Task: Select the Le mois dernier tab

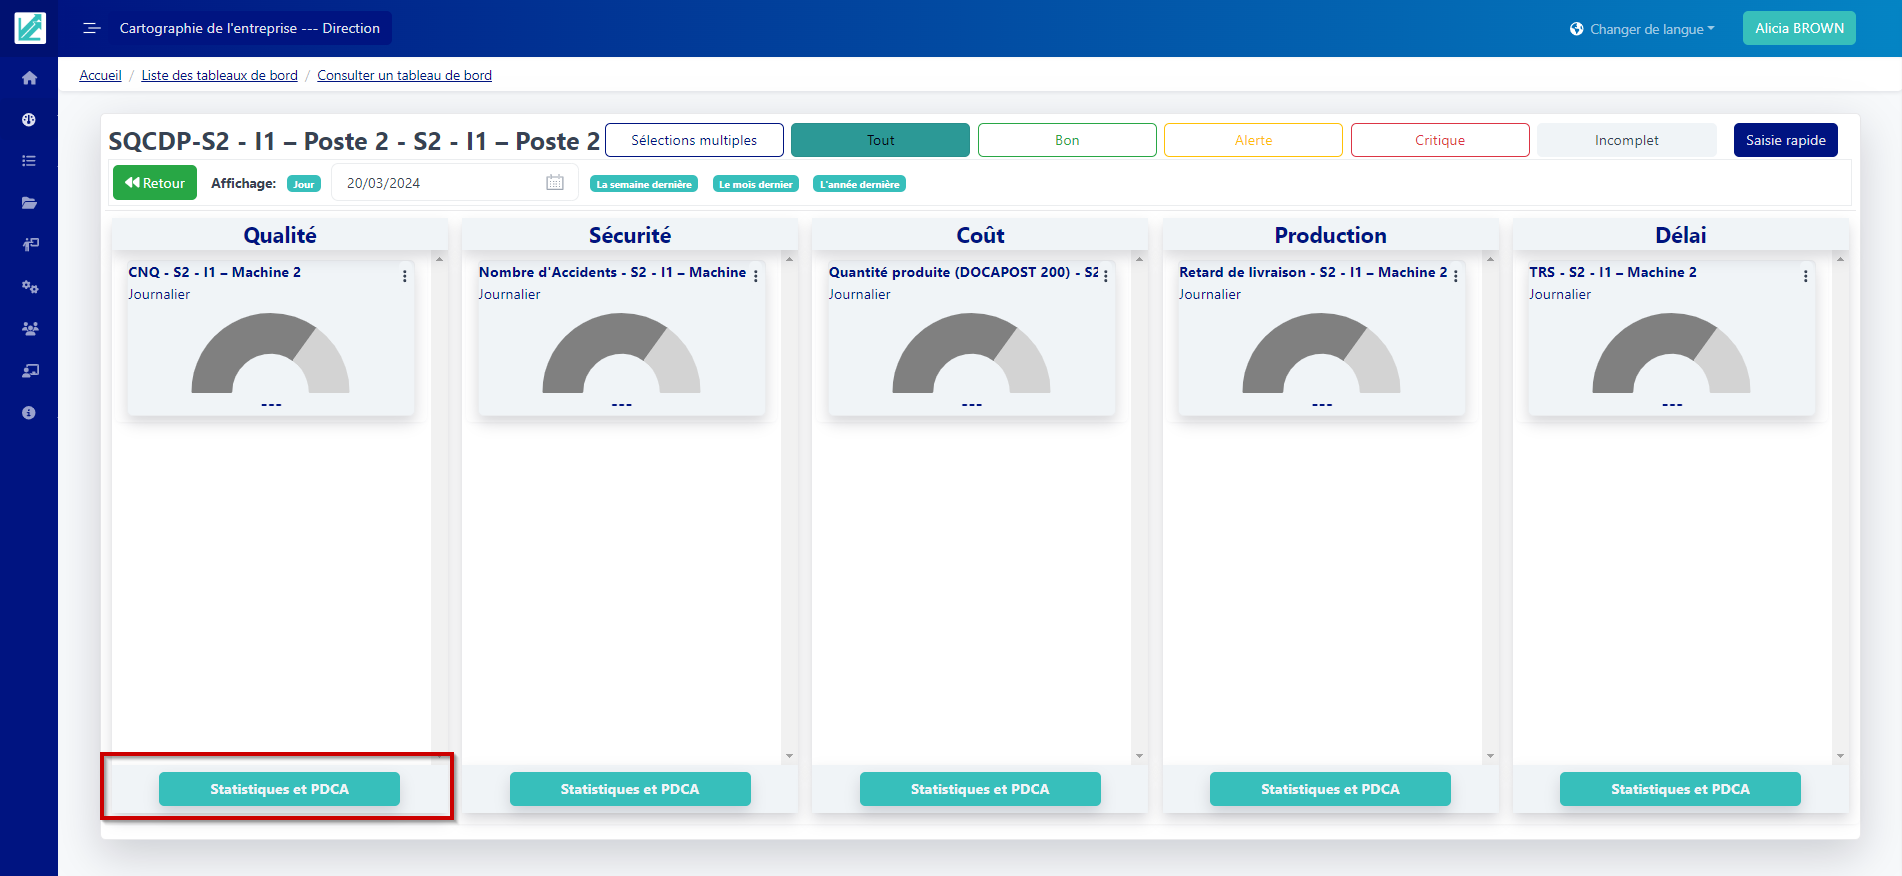Action: click(x=755, y=184)
